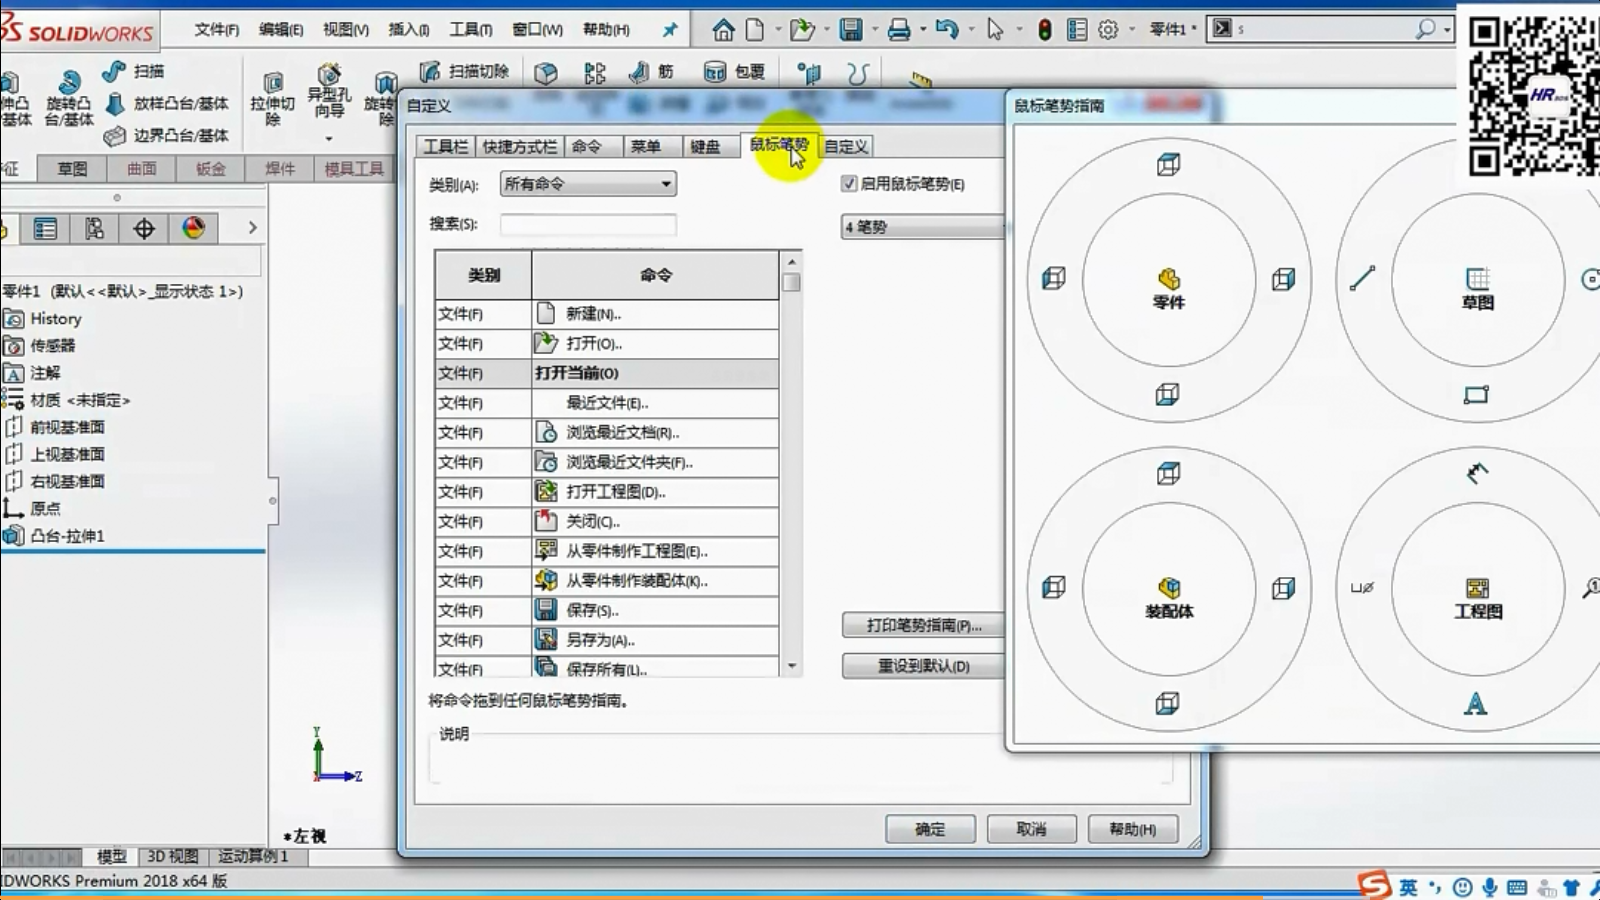This screenshot has width=1600, height=900.
Task: Click the 确定 button
Action: [929, 829]
